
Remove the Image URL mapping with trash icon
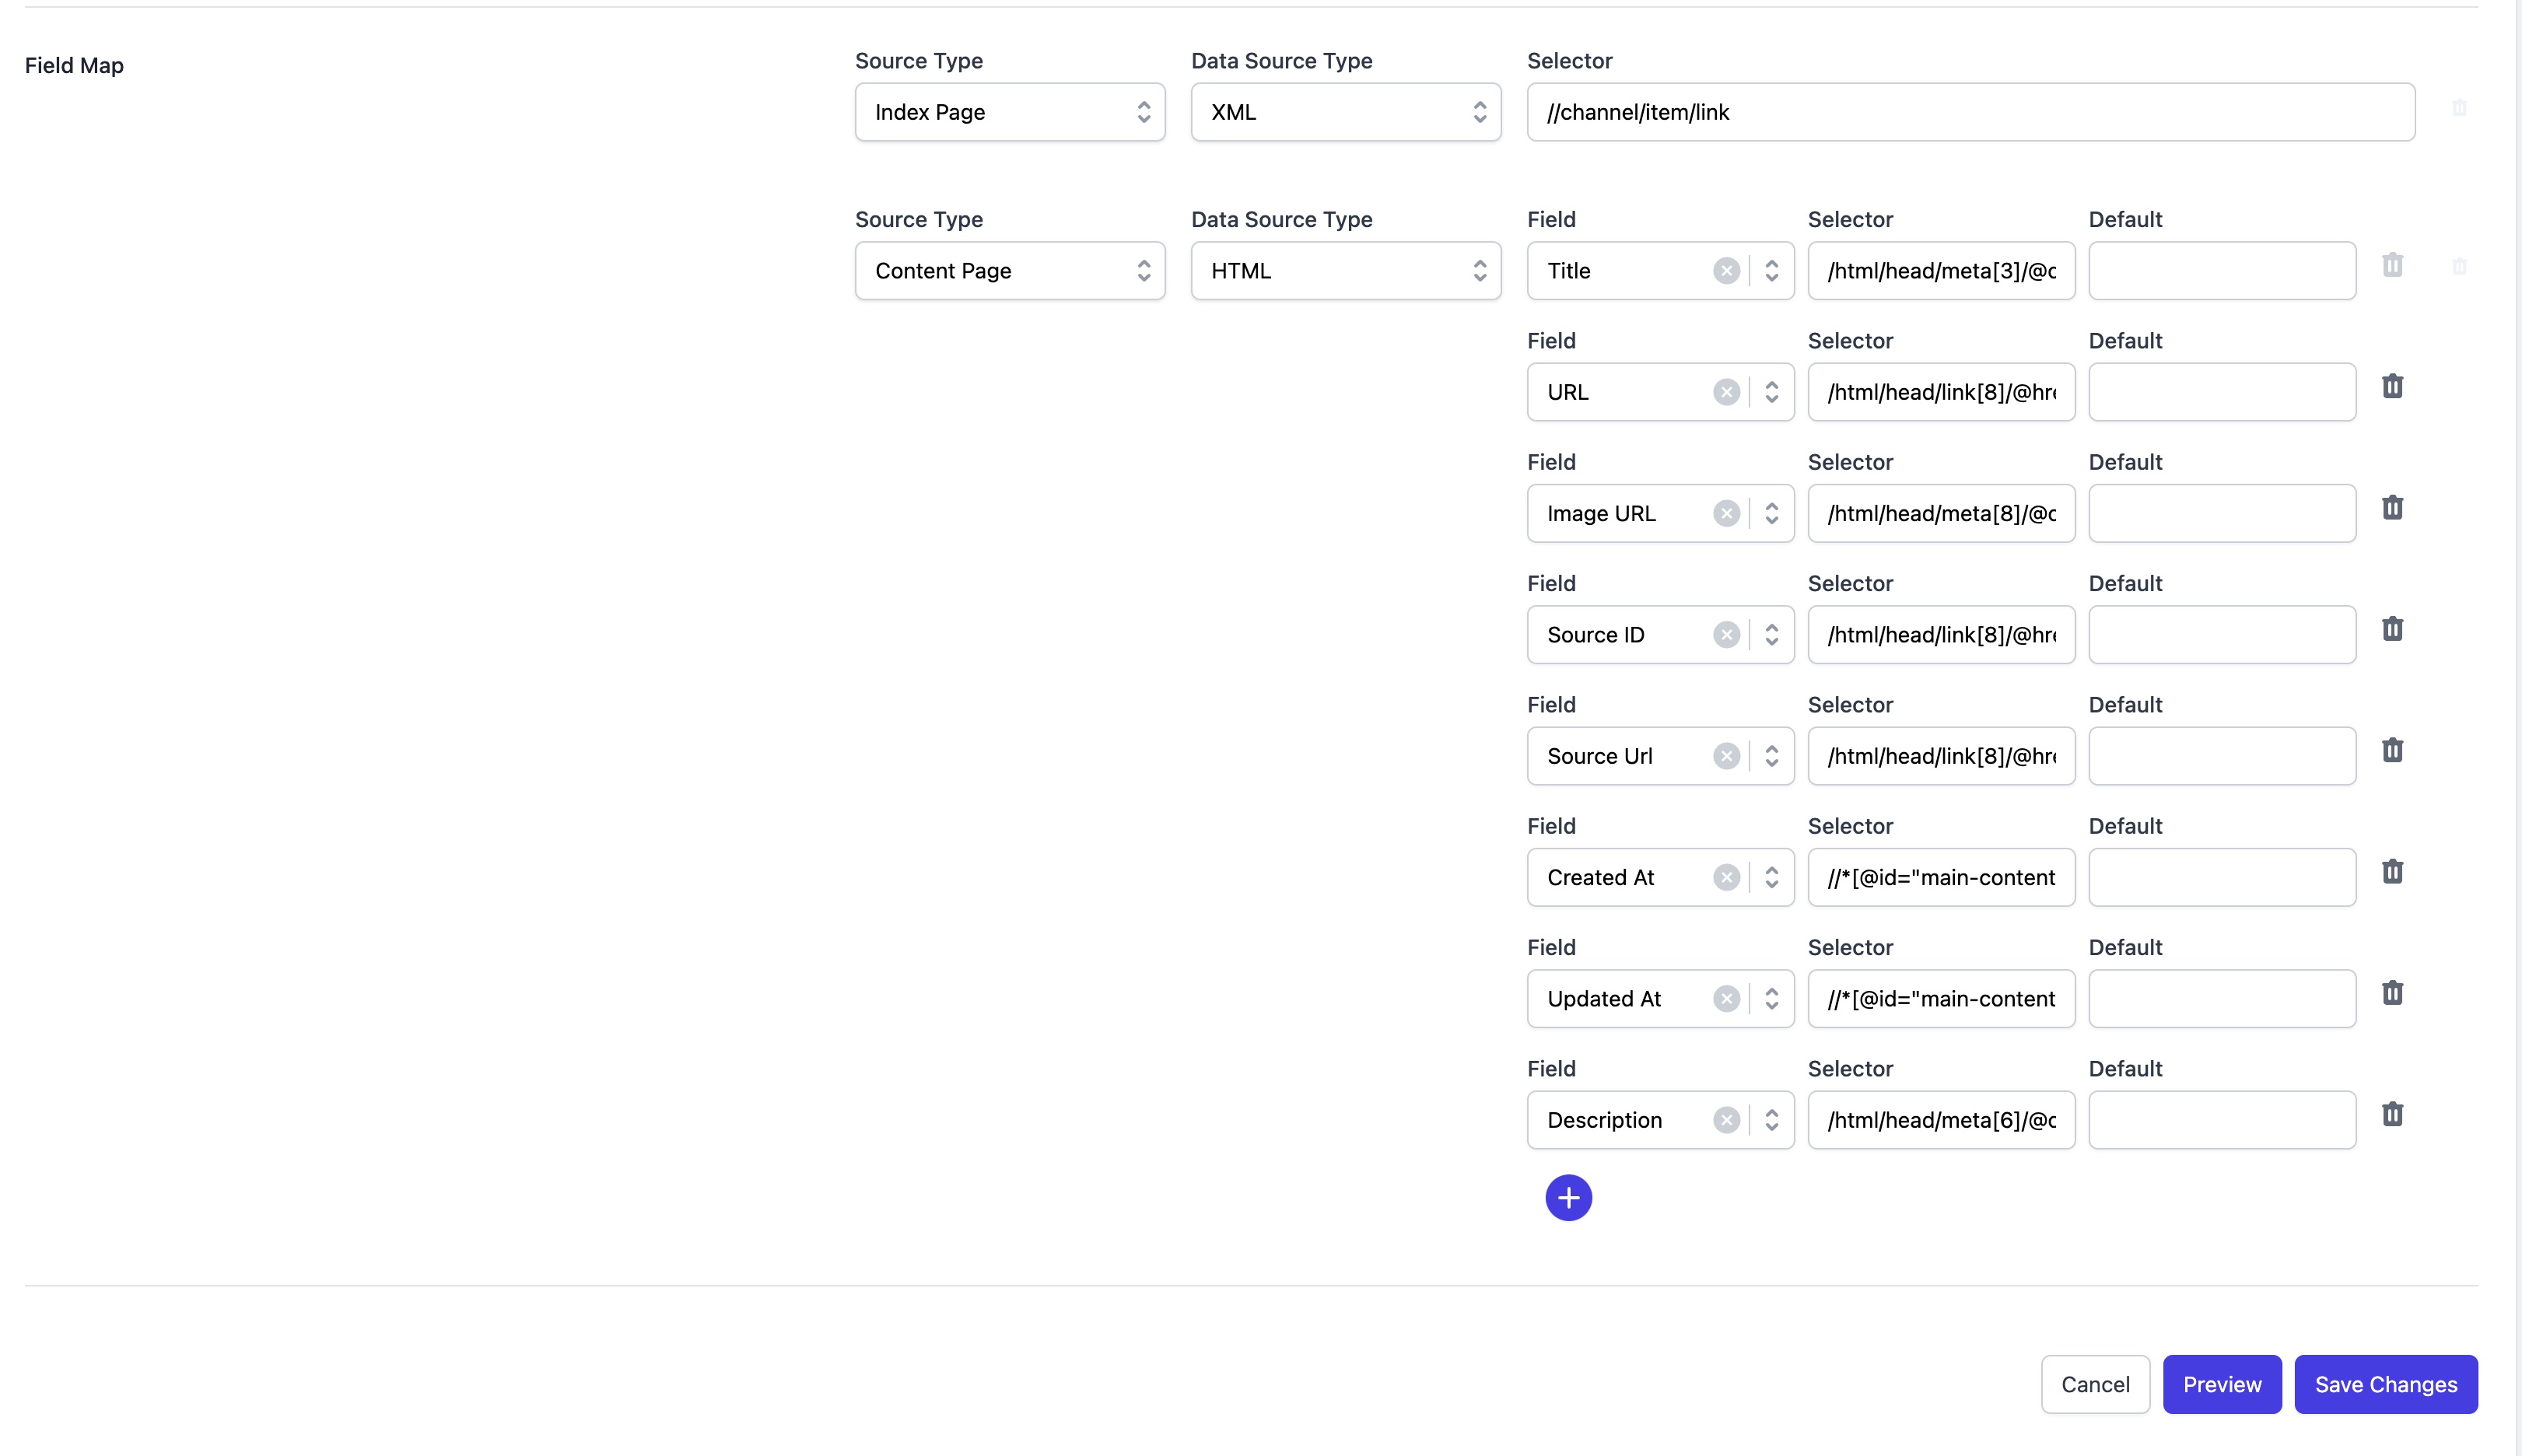pyautogui.click(x=2391, y=508)
